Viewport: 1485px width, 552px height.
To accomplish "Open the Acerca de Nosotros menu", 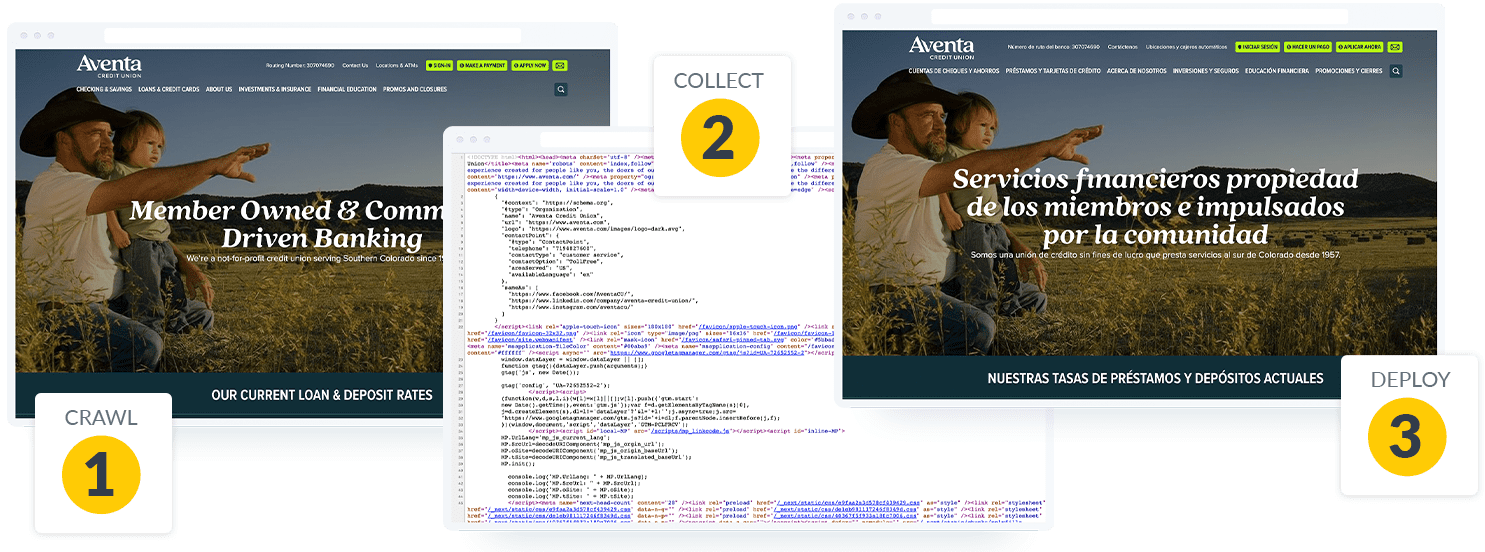I will coord(1136,71).
